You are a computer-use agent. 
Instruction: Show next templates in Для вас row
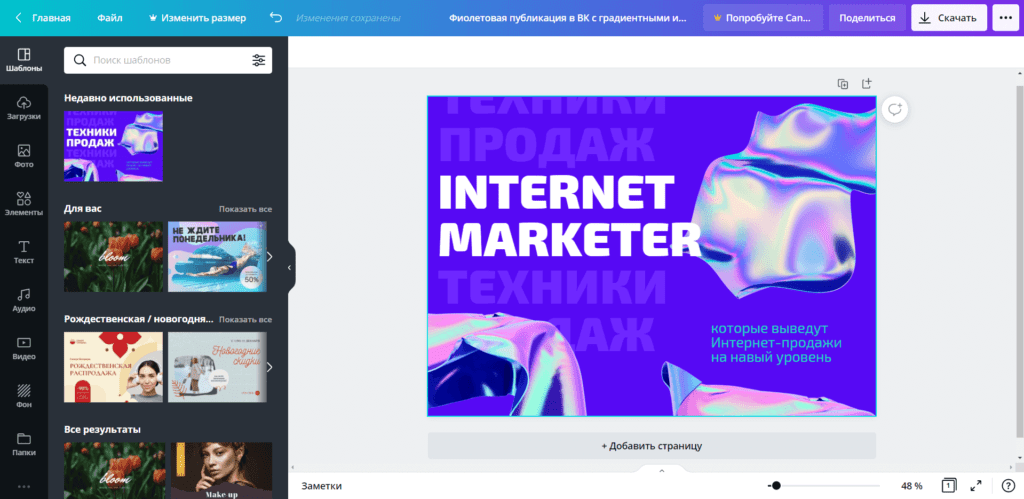pos(269,257)
